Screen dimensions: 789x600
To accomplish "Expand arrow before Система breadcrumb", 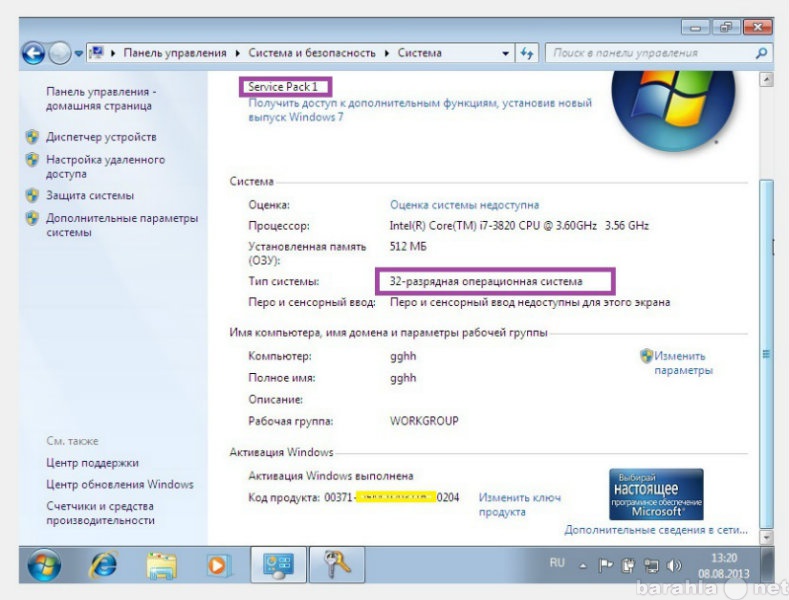I will tap(387, 53).
